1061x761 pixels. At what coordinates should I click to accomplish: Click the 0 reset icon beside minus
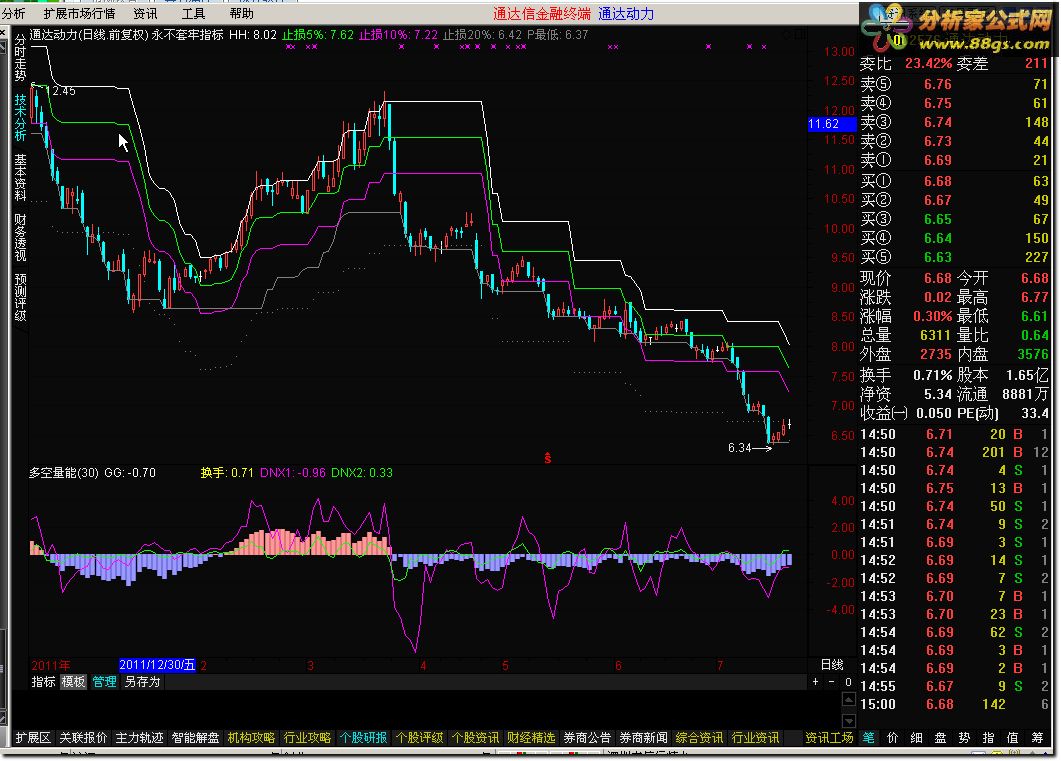coord(848,682)
